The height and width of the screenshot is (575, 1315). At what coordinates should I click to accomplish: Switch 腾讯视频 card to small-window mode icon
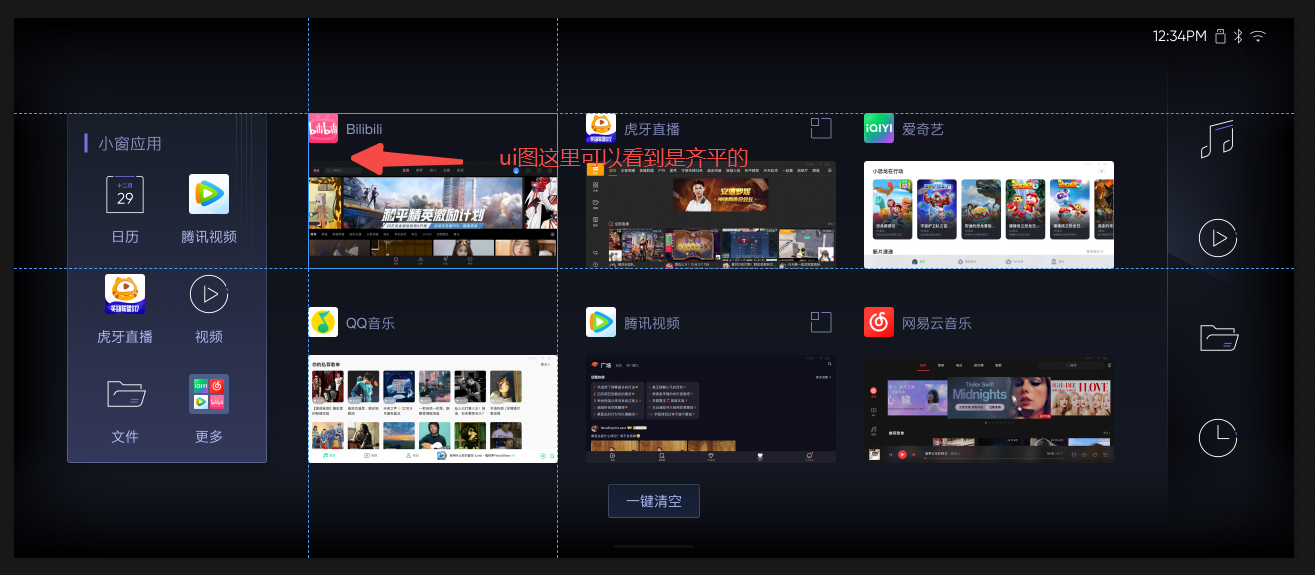821,322
